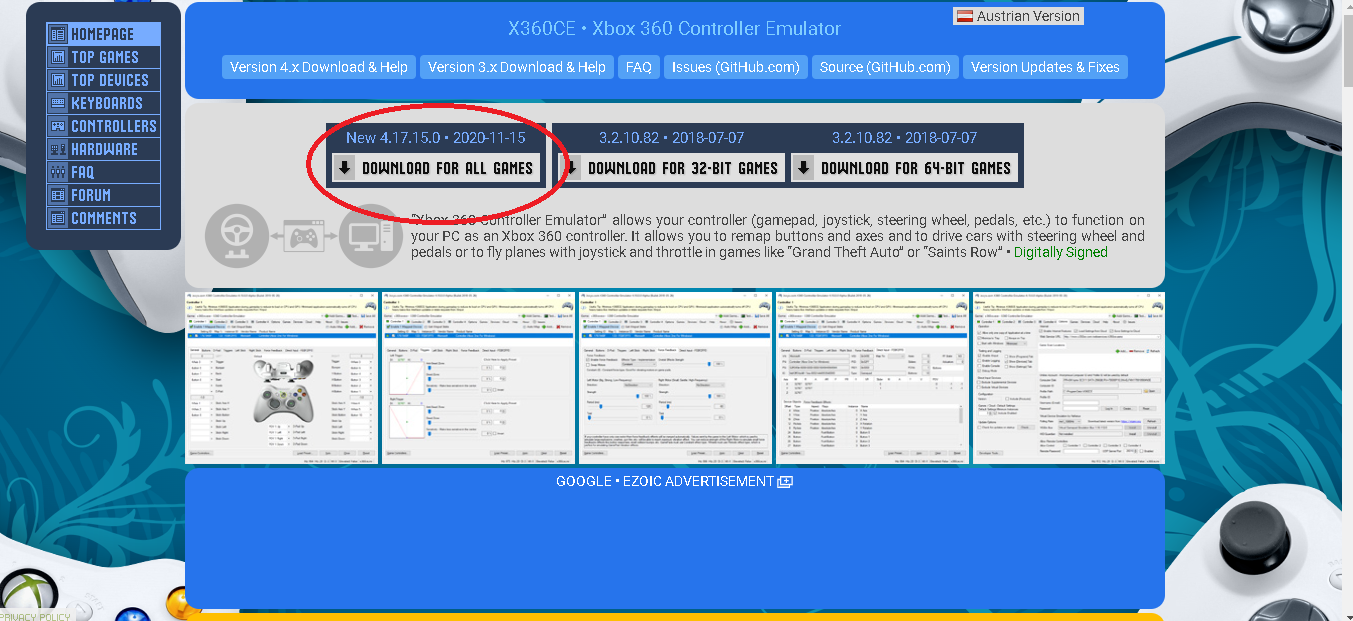Click download arrow icon for 64-bit games
This screenshot has height=621, width=1353.
click(x=804, y=168)
